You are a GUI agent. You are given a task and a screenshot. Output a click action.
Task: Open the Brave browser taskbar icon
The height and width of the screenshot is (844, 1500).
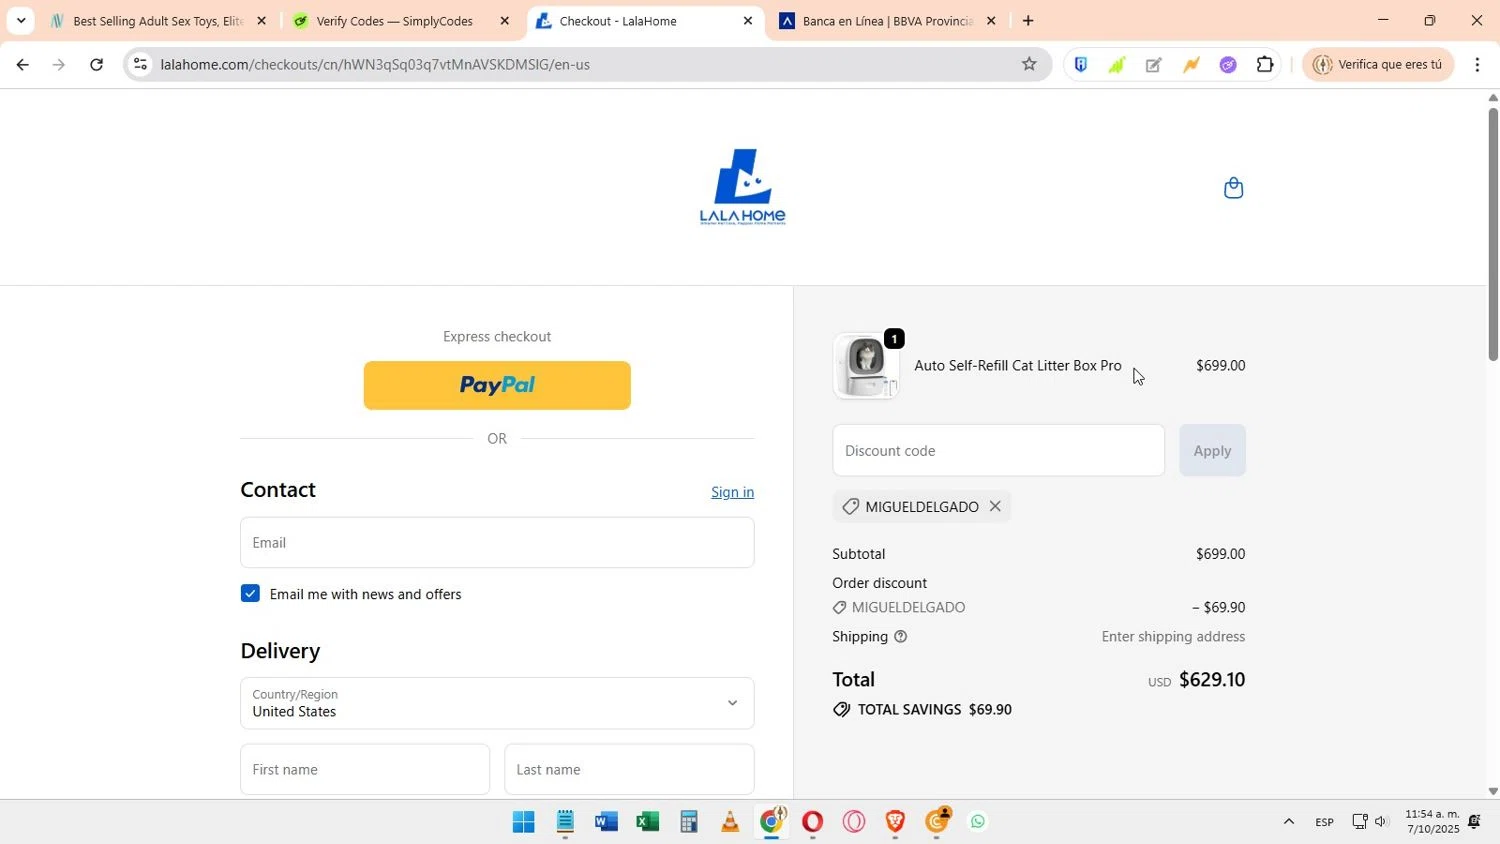point(895,822)
